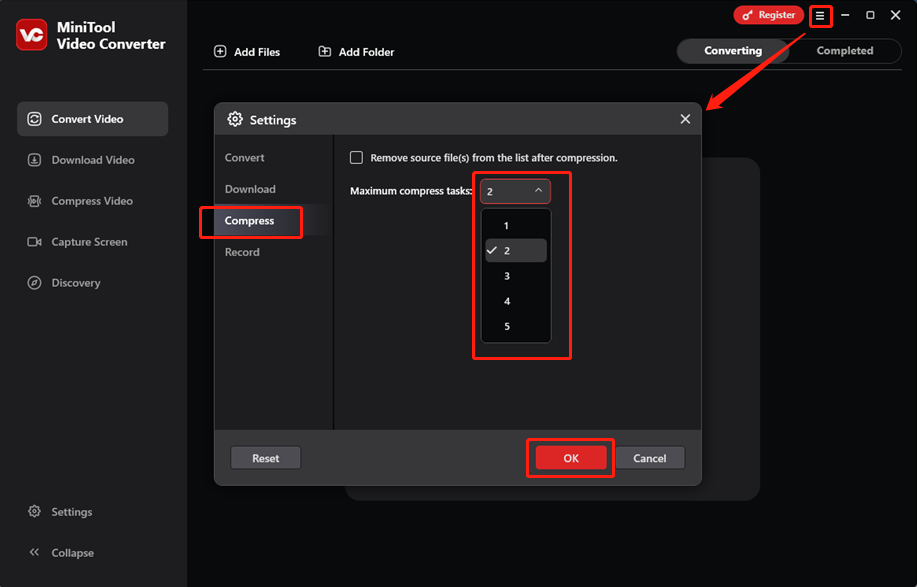Click the Add Files plus icon

click(220, 51)
